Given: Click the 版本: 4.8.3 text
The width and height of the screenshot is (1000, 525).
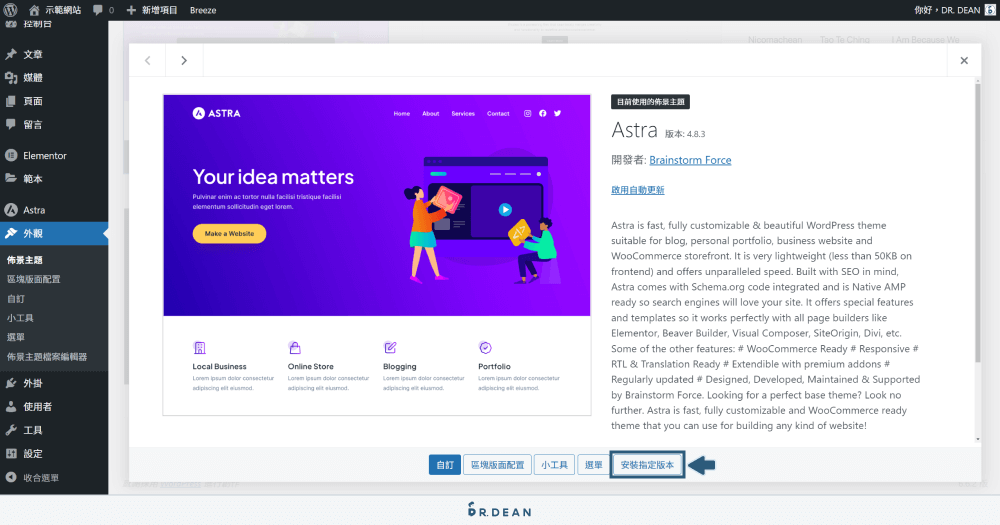Looking at the screenshot, I should 685,134.
